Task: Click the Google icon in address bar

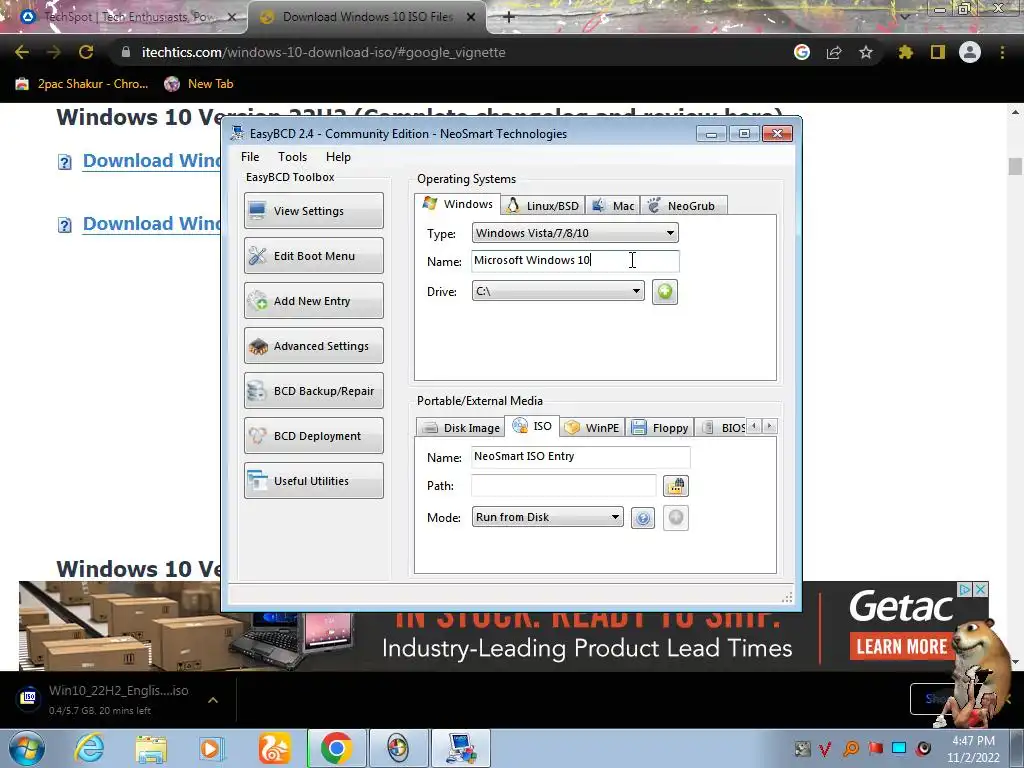Action: pos(802,52)
